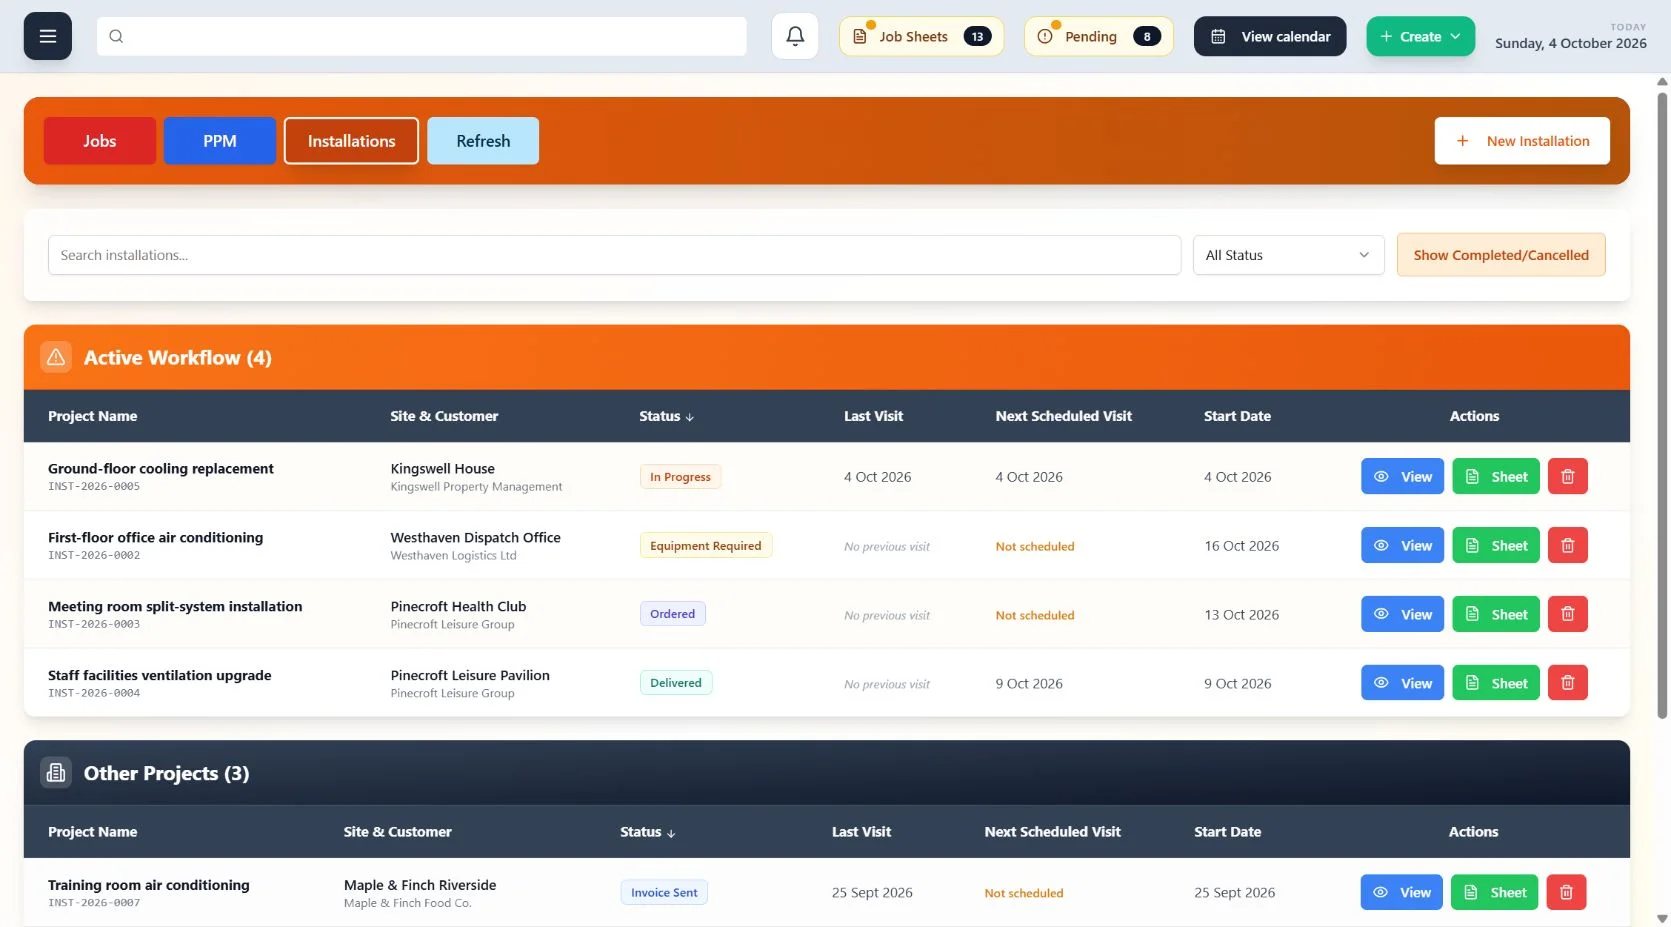Delete First-floor office air conditioning project
The height and width of the screenshot is (927, 1671).
click(x=1567, y=546)
